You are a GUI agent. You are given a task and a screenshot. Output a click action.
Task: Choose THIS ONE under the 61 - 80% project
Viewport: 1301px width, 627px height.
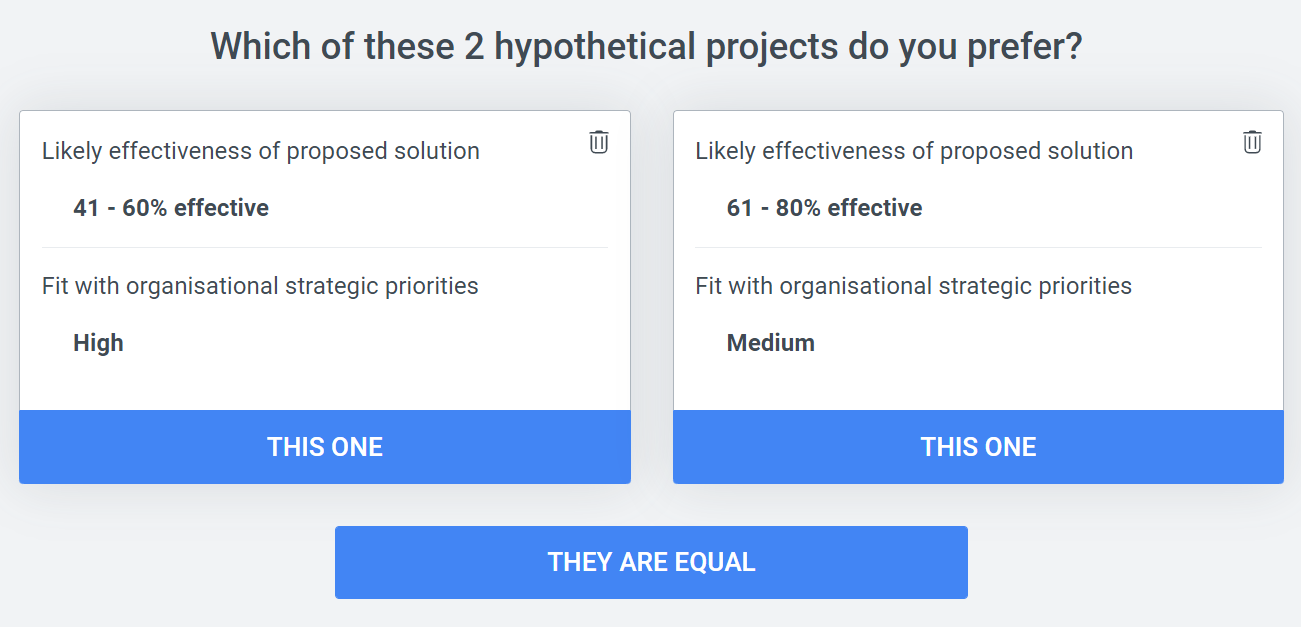pos(978,447)
